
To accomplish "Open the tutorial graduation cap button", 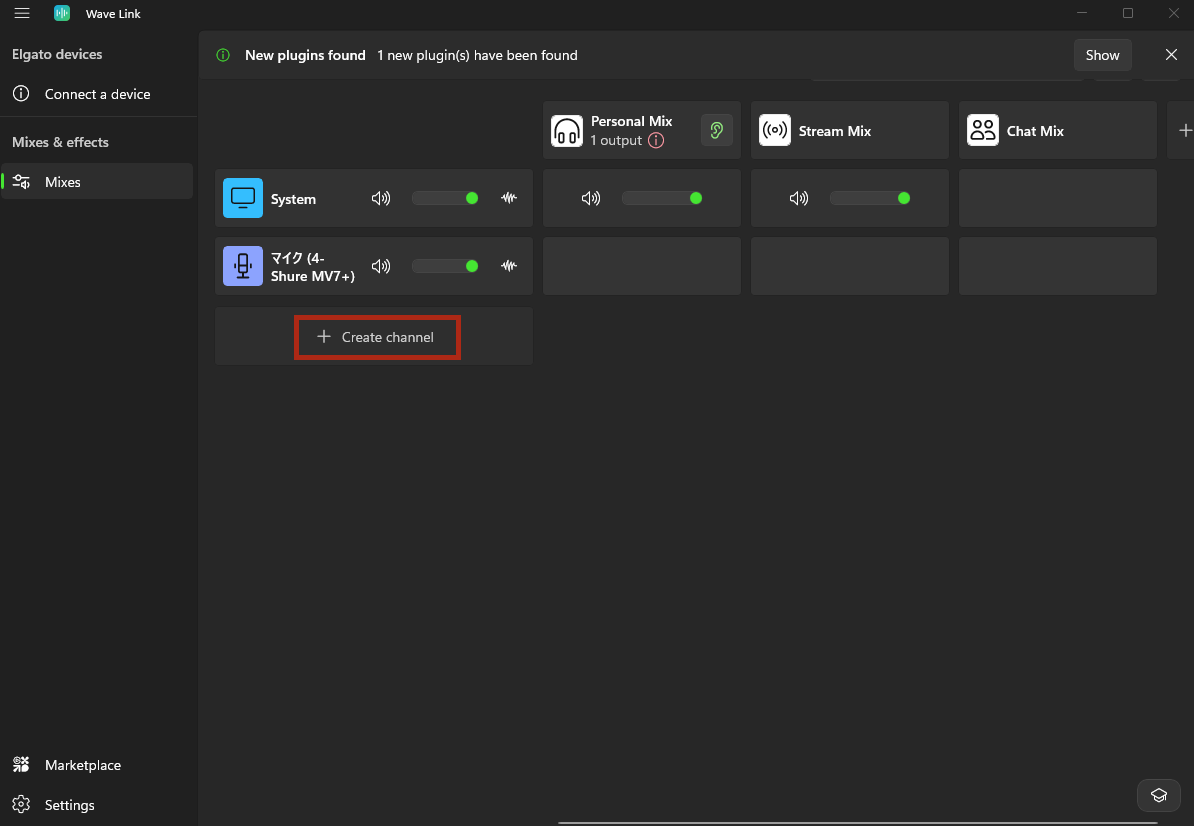I will [1159, 796].
